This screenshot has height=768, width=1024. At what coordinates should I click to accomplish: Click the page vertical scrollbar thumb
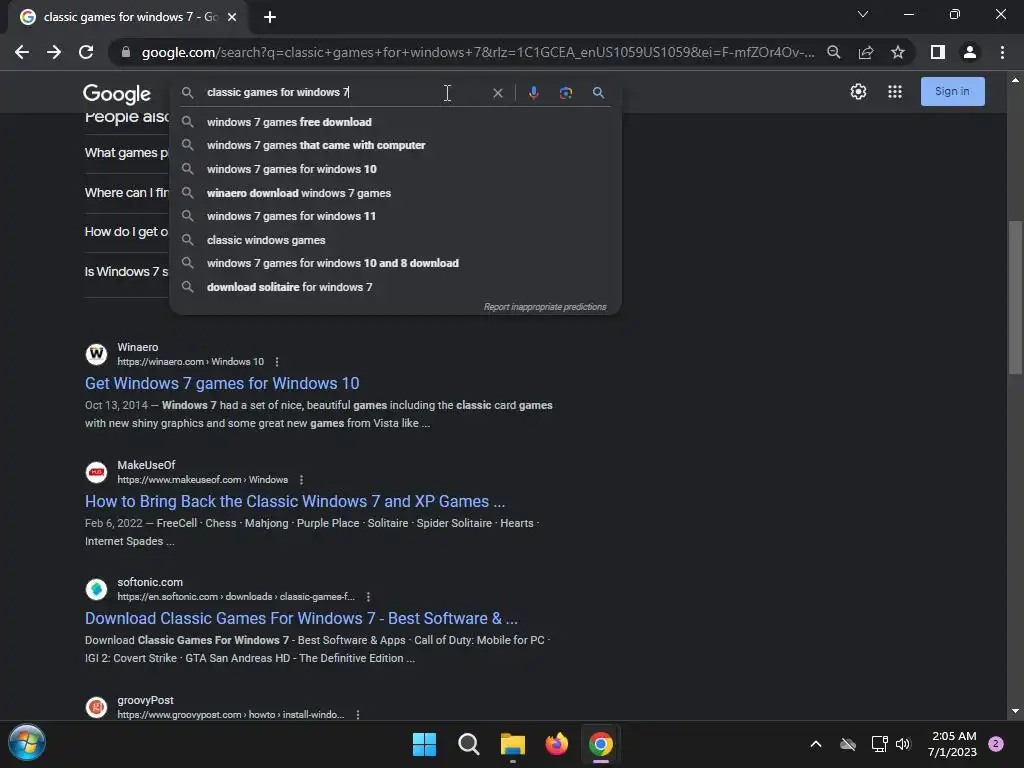pyautogui.click(x=1015, y=298)
